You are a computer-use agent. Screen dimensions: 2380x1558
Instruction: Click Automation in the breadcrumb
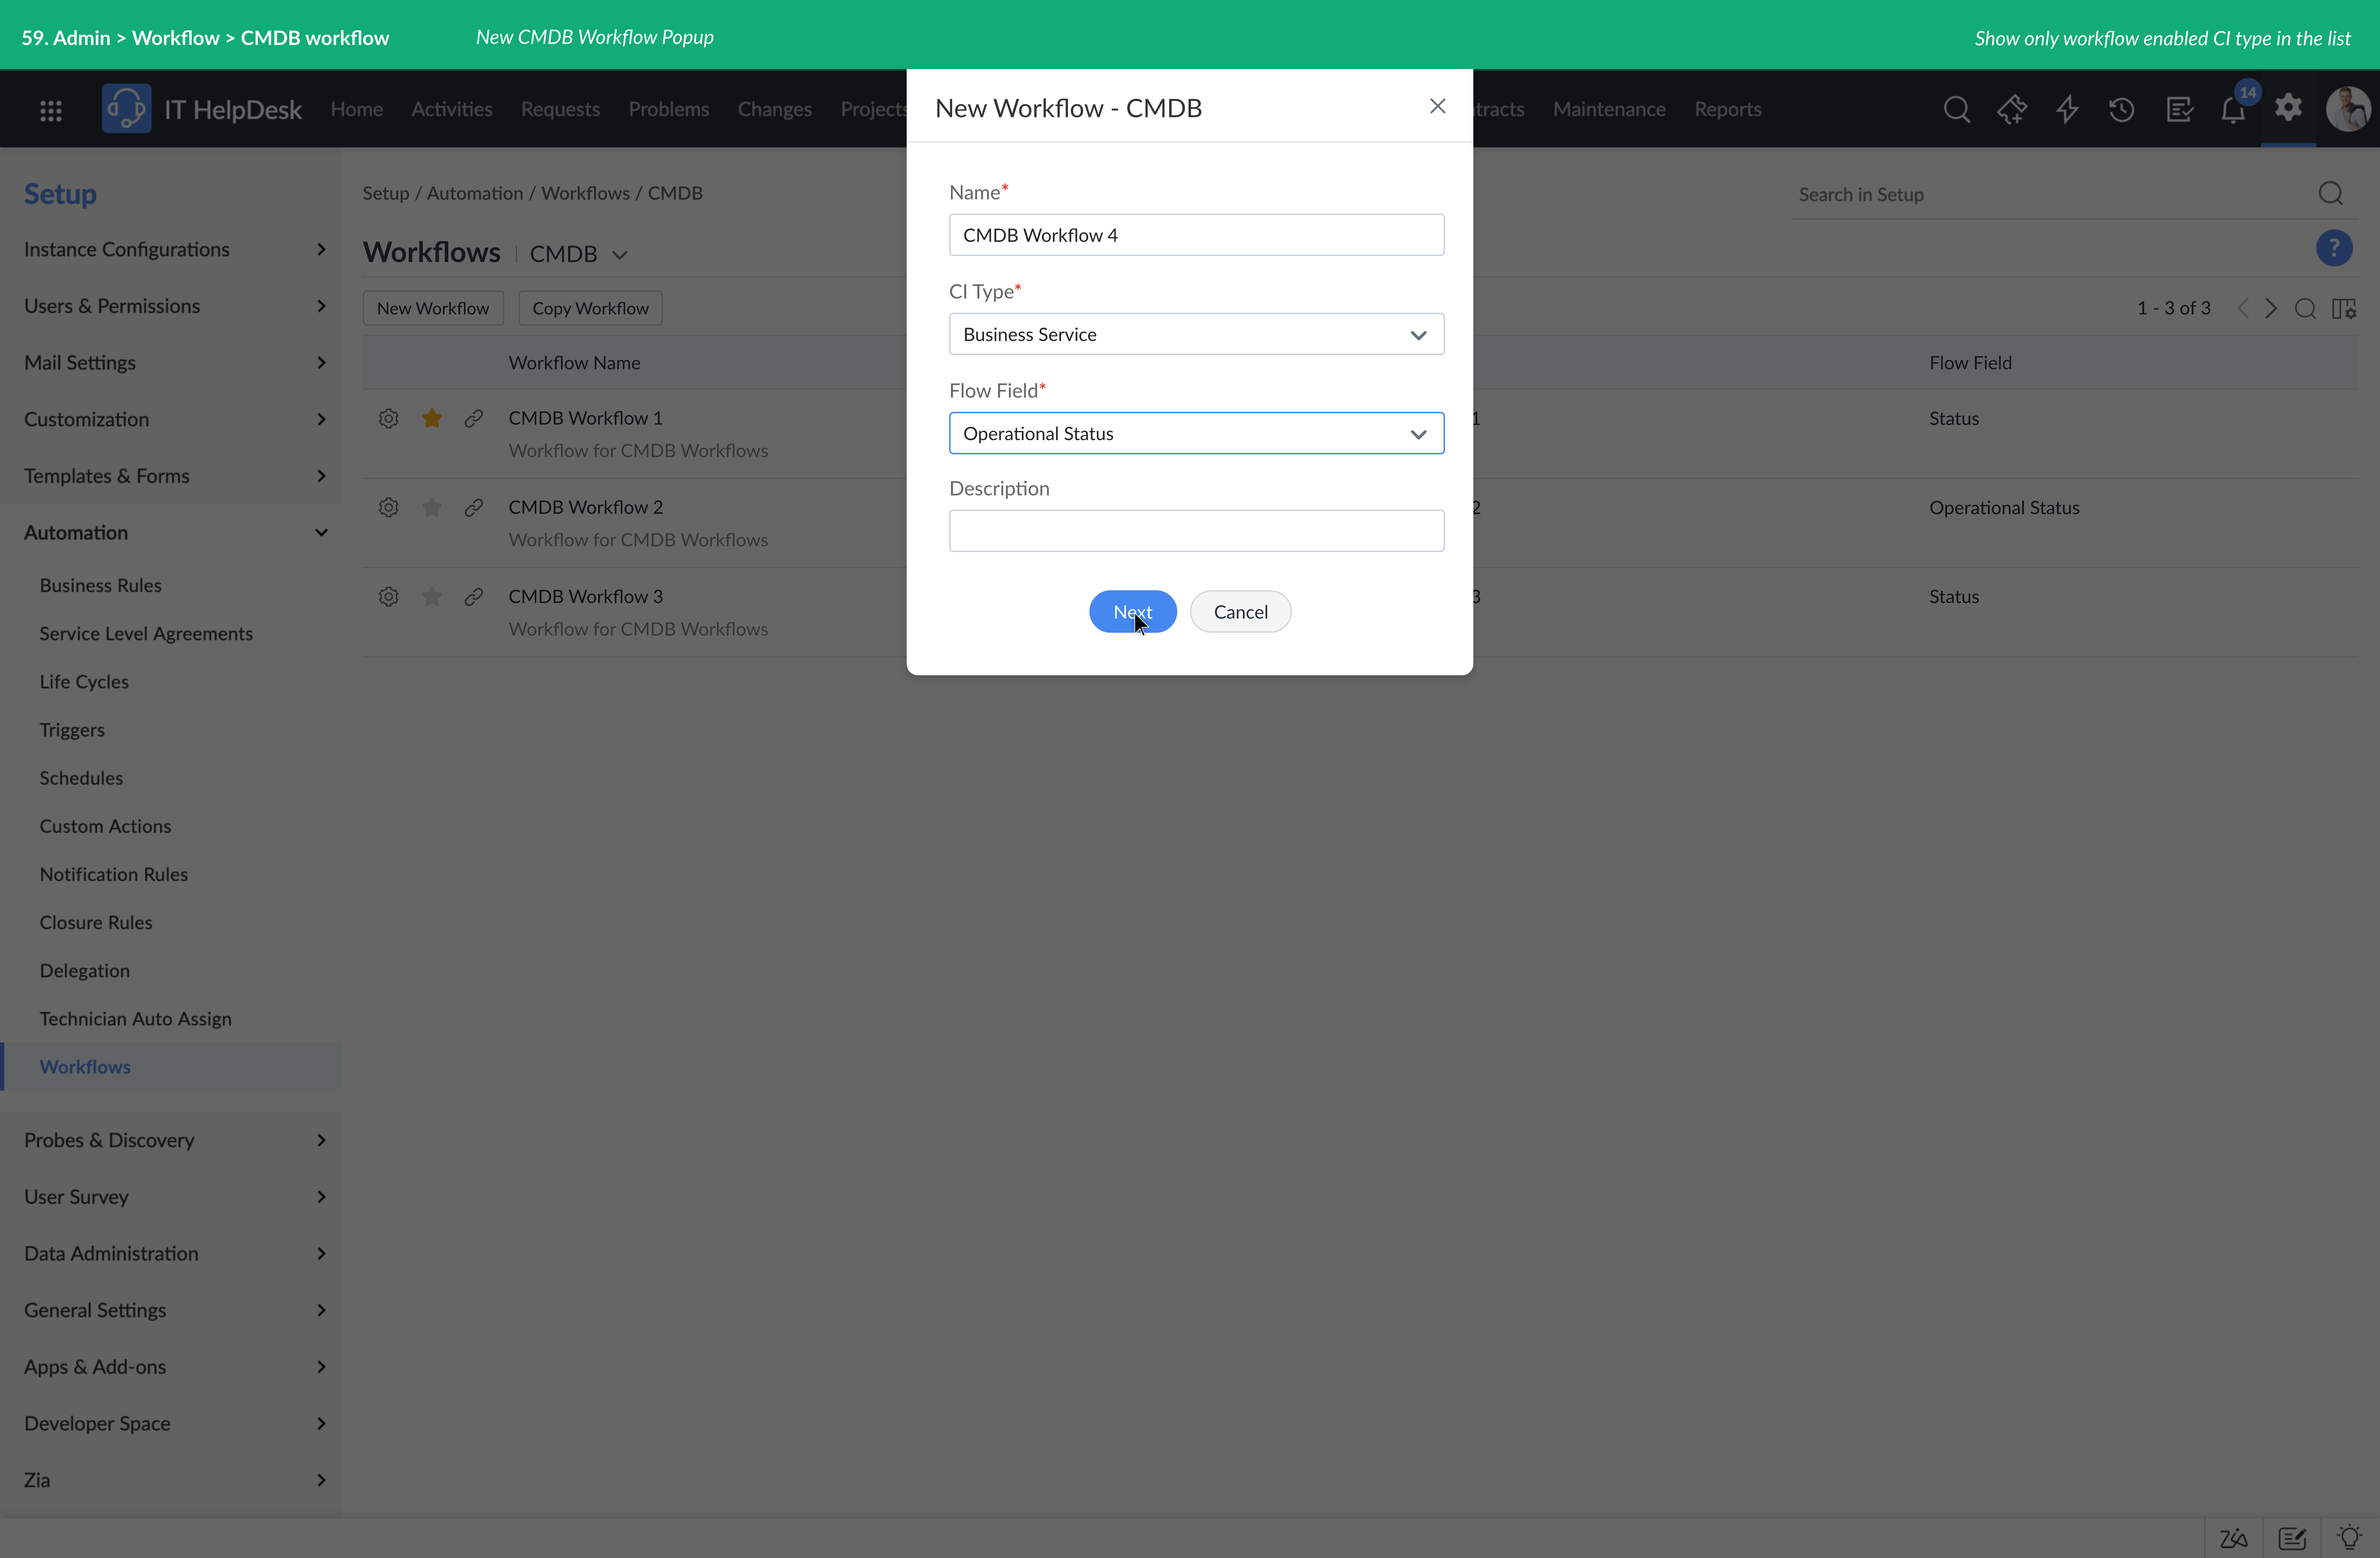[475, 193]
